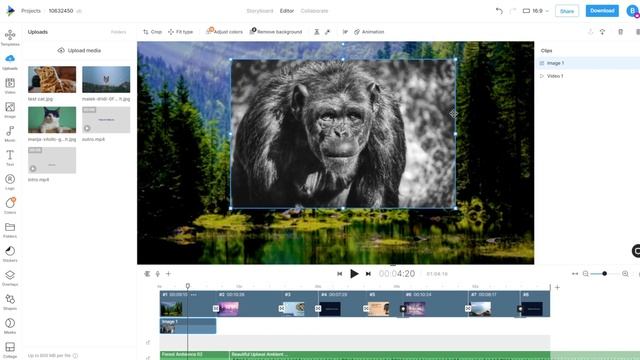
Task: Play the video preview
Action: pos(354,274)
